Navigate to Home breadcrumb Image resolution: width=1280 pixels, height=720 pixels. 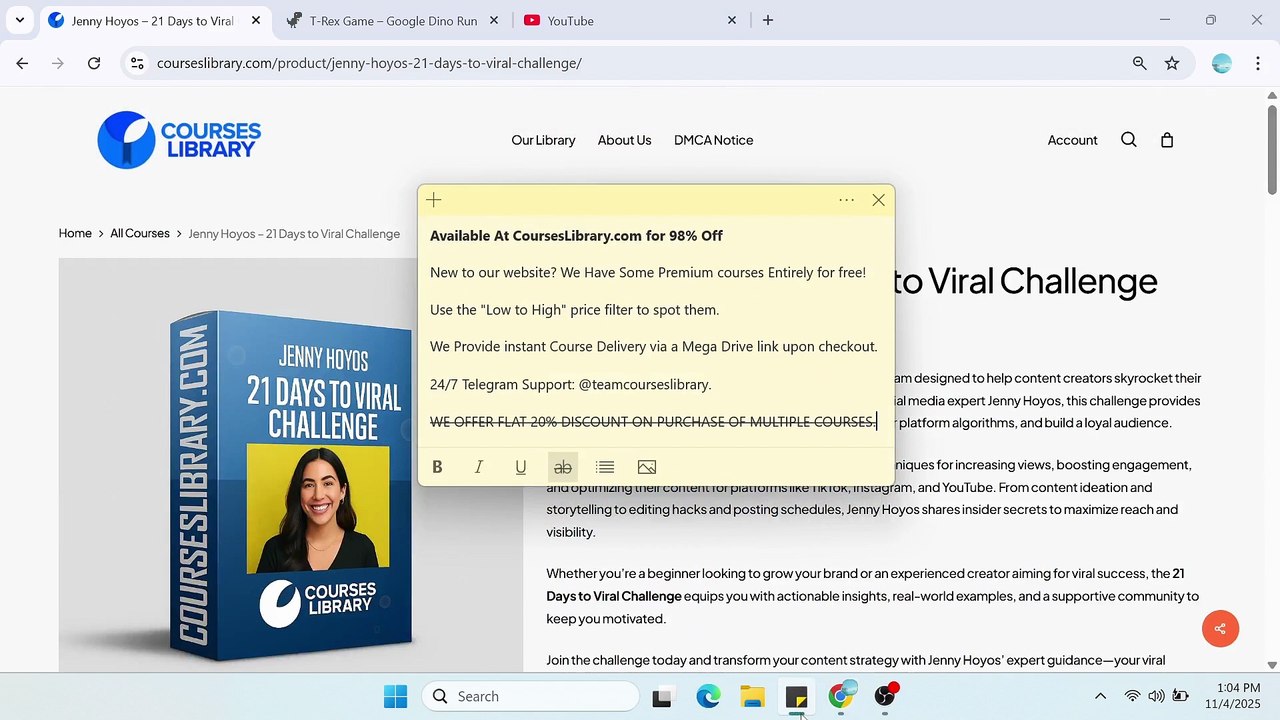[x=75, y=233]
